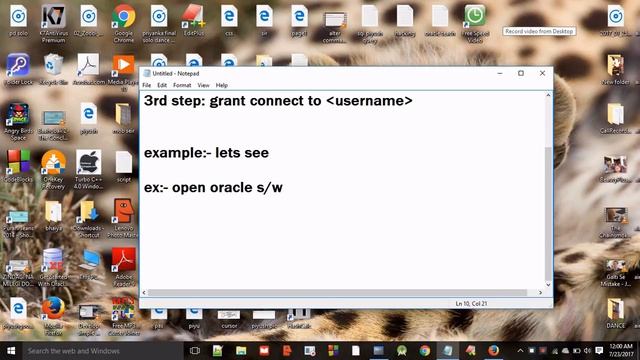Select the Google Chrome desktop shortcut
This screenshot has width=640, height=360.
(124, 23)
